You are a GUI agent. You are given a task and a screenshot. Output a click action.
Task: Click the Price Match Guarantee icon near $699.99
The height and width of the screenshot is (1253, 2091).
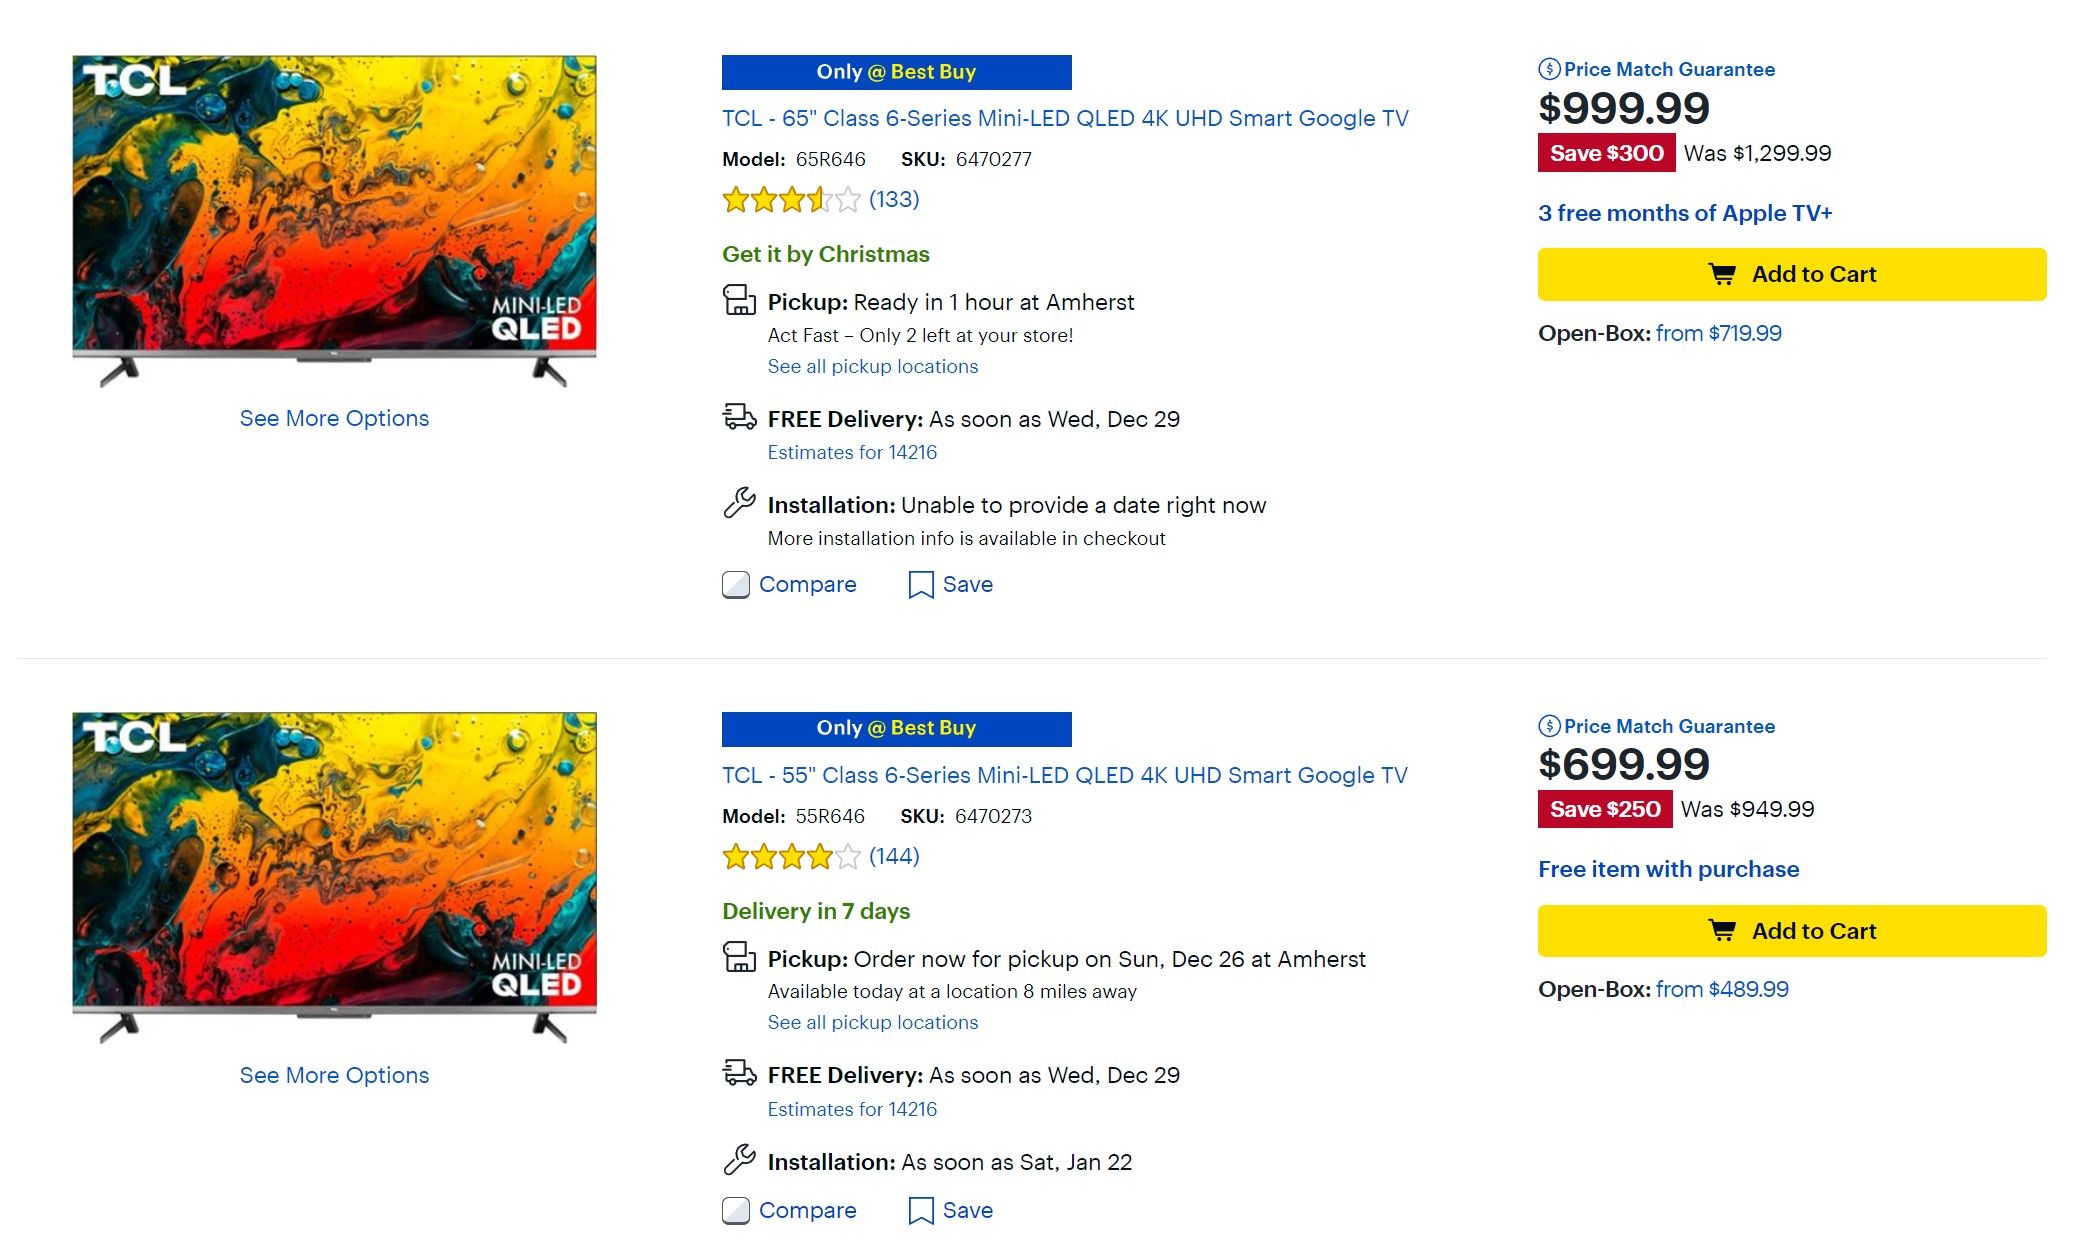tap(1548, 727)
